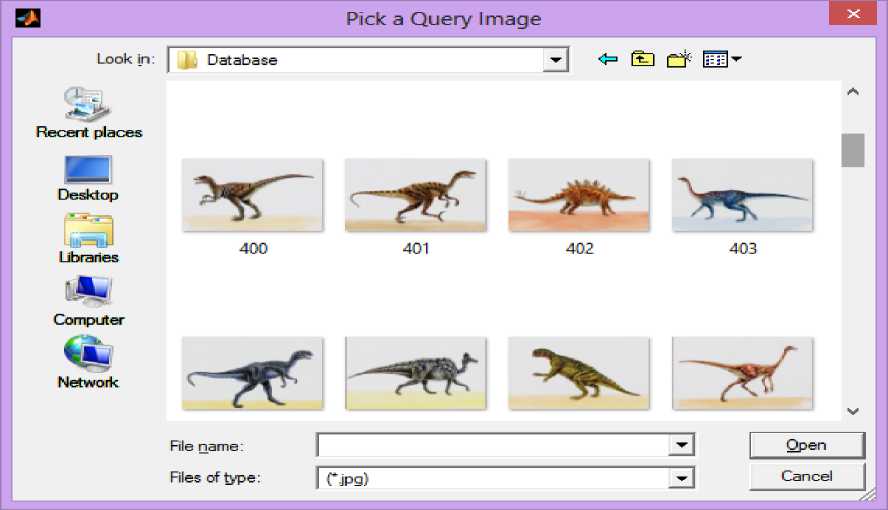888x510 pixels.
Task: Open Network location in sidebar
Action: coord(88,363)
